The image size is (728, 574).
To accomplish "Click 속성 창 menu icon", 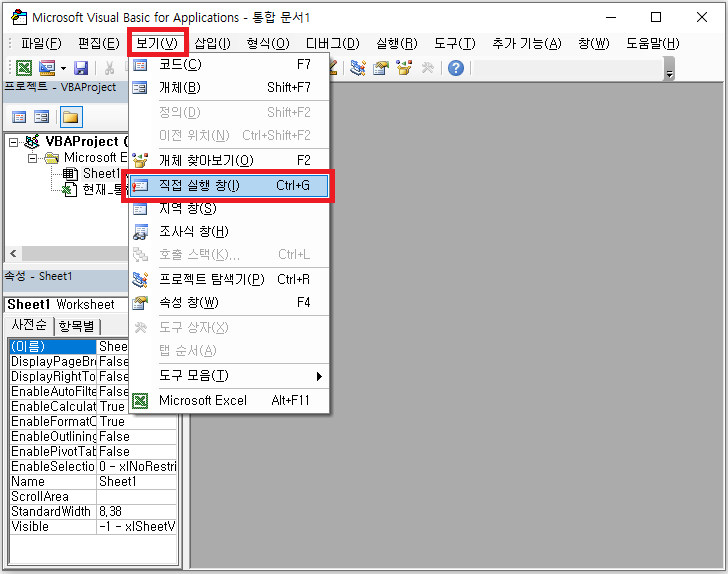I will click(x=140, y=303).
